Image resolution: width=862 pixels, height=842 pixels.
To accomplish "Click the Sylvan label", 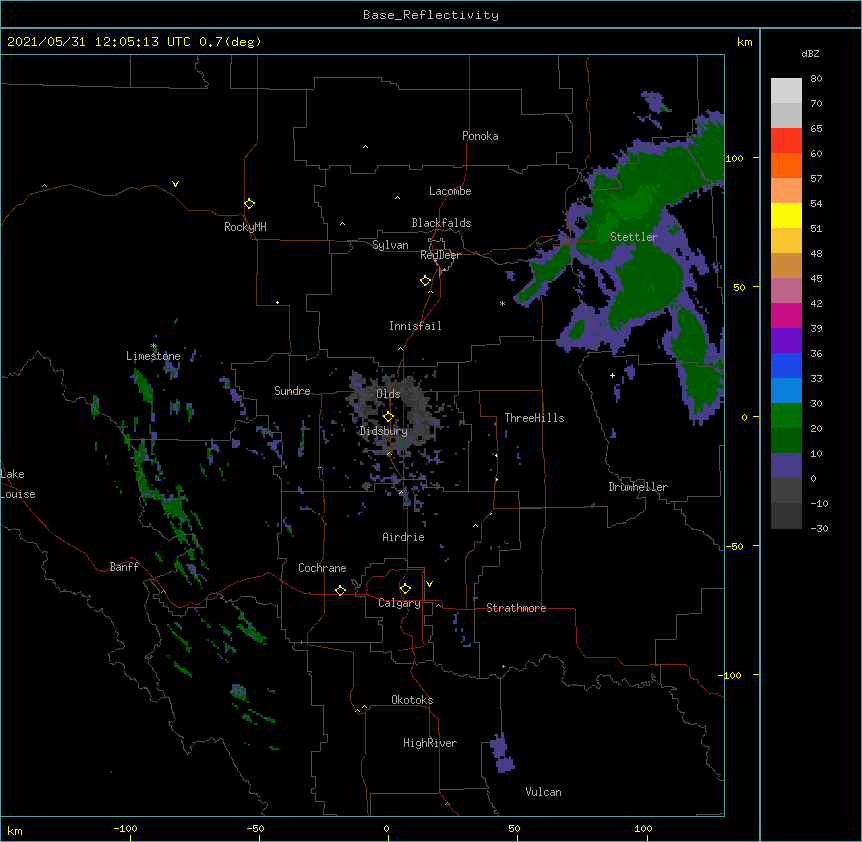I will [x=390, y=245].
